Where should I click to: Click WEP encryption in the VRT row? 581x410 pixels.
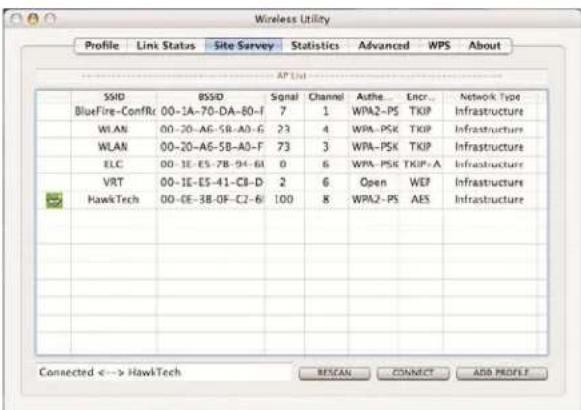click(x=420, y=182)
